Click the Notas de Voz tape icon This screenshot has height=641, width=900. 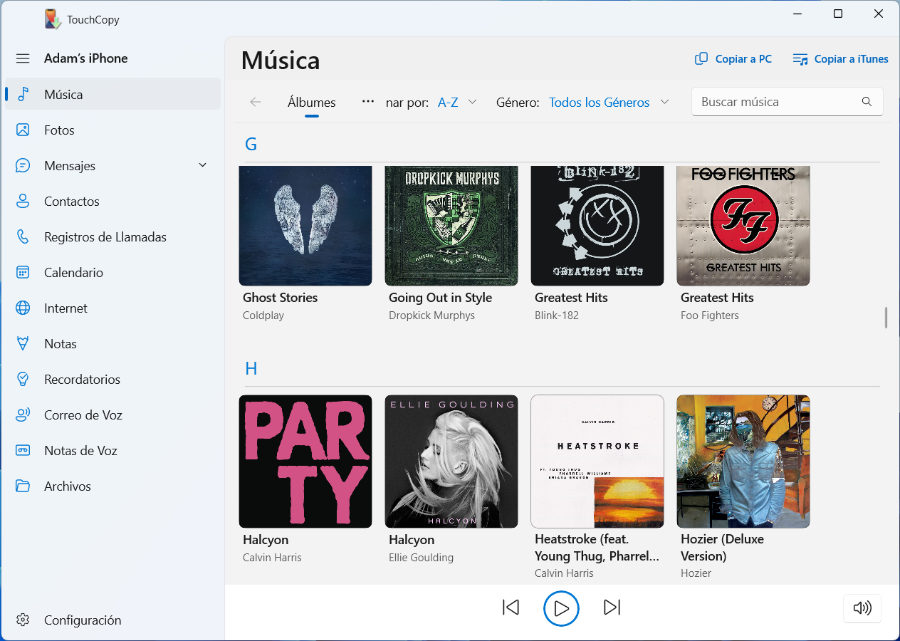tap(23, 450)
